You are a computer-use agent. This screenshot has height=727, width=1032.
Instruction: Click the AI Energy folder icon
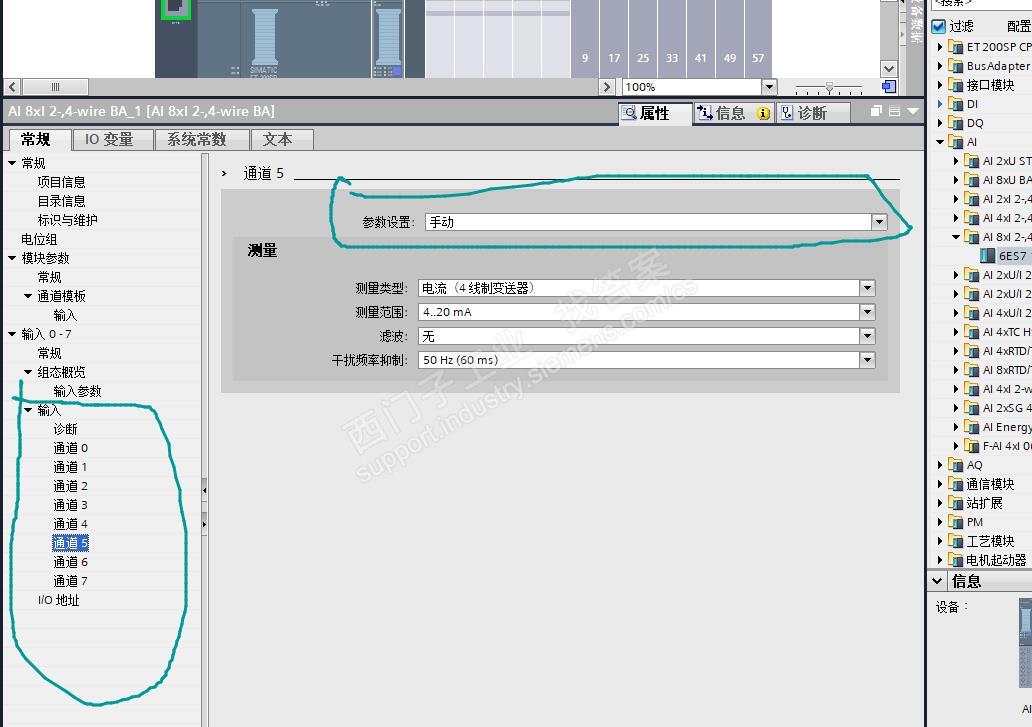(x=971, y=427)
